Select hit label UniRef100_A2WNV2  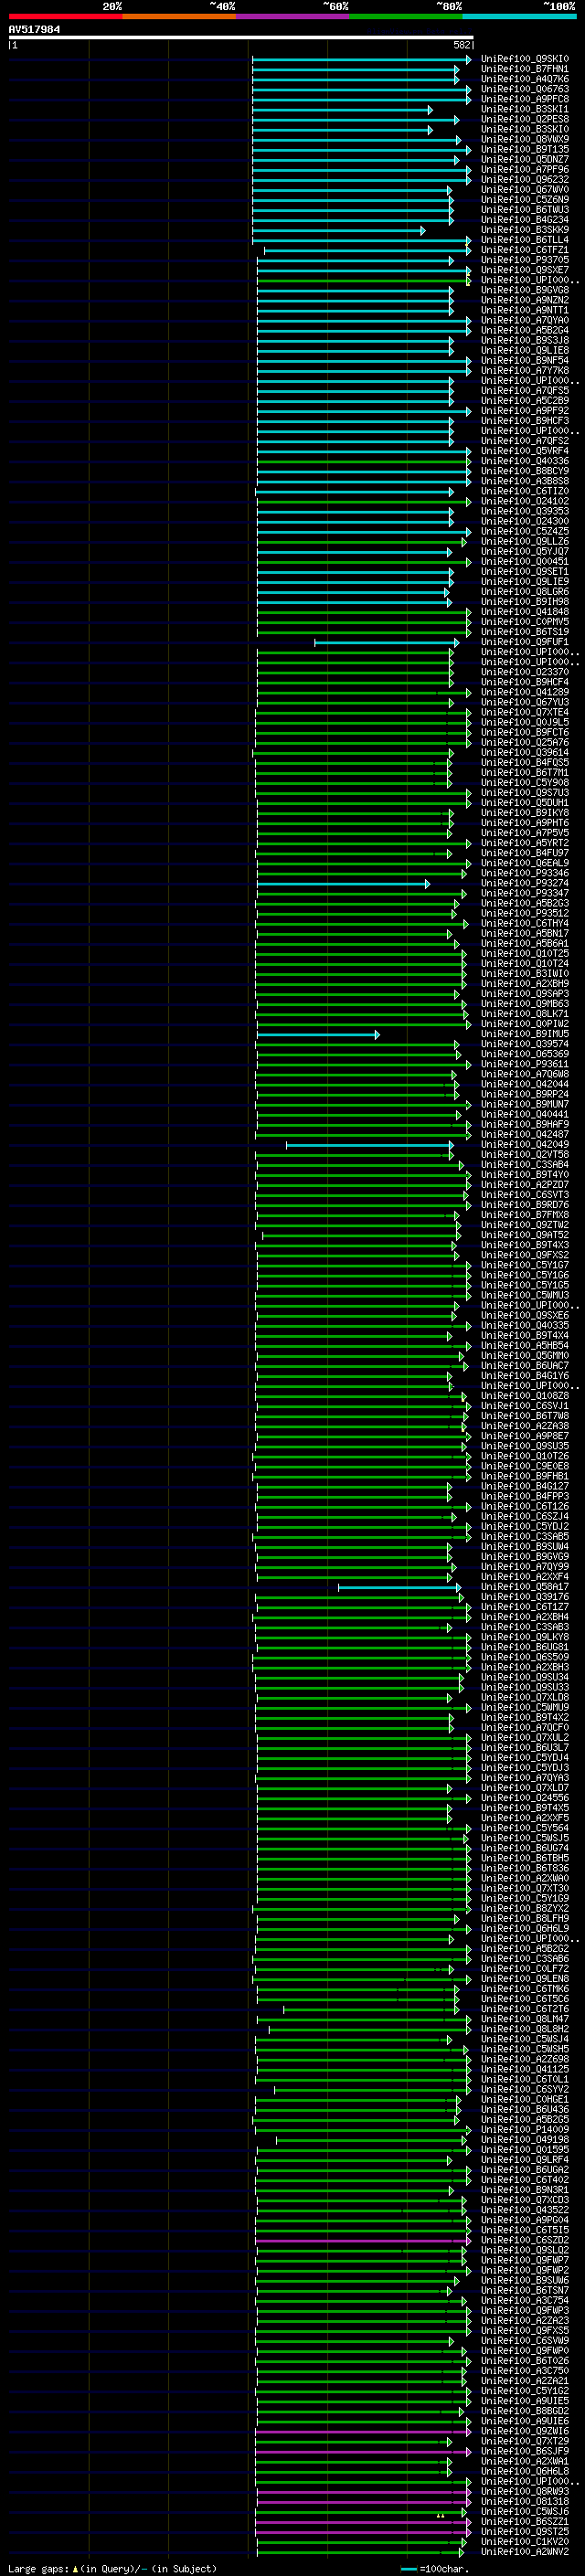525,2552
